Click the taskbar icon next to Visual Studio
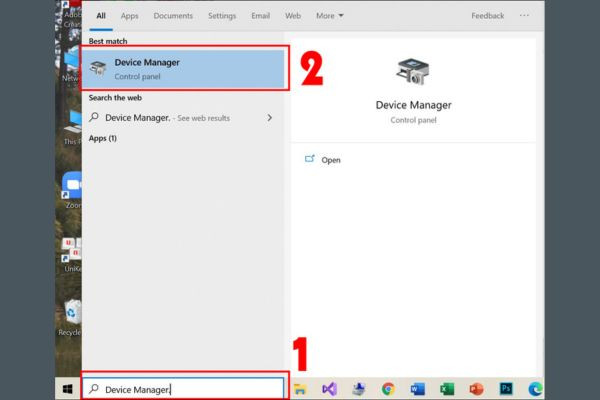 [359, 389]
